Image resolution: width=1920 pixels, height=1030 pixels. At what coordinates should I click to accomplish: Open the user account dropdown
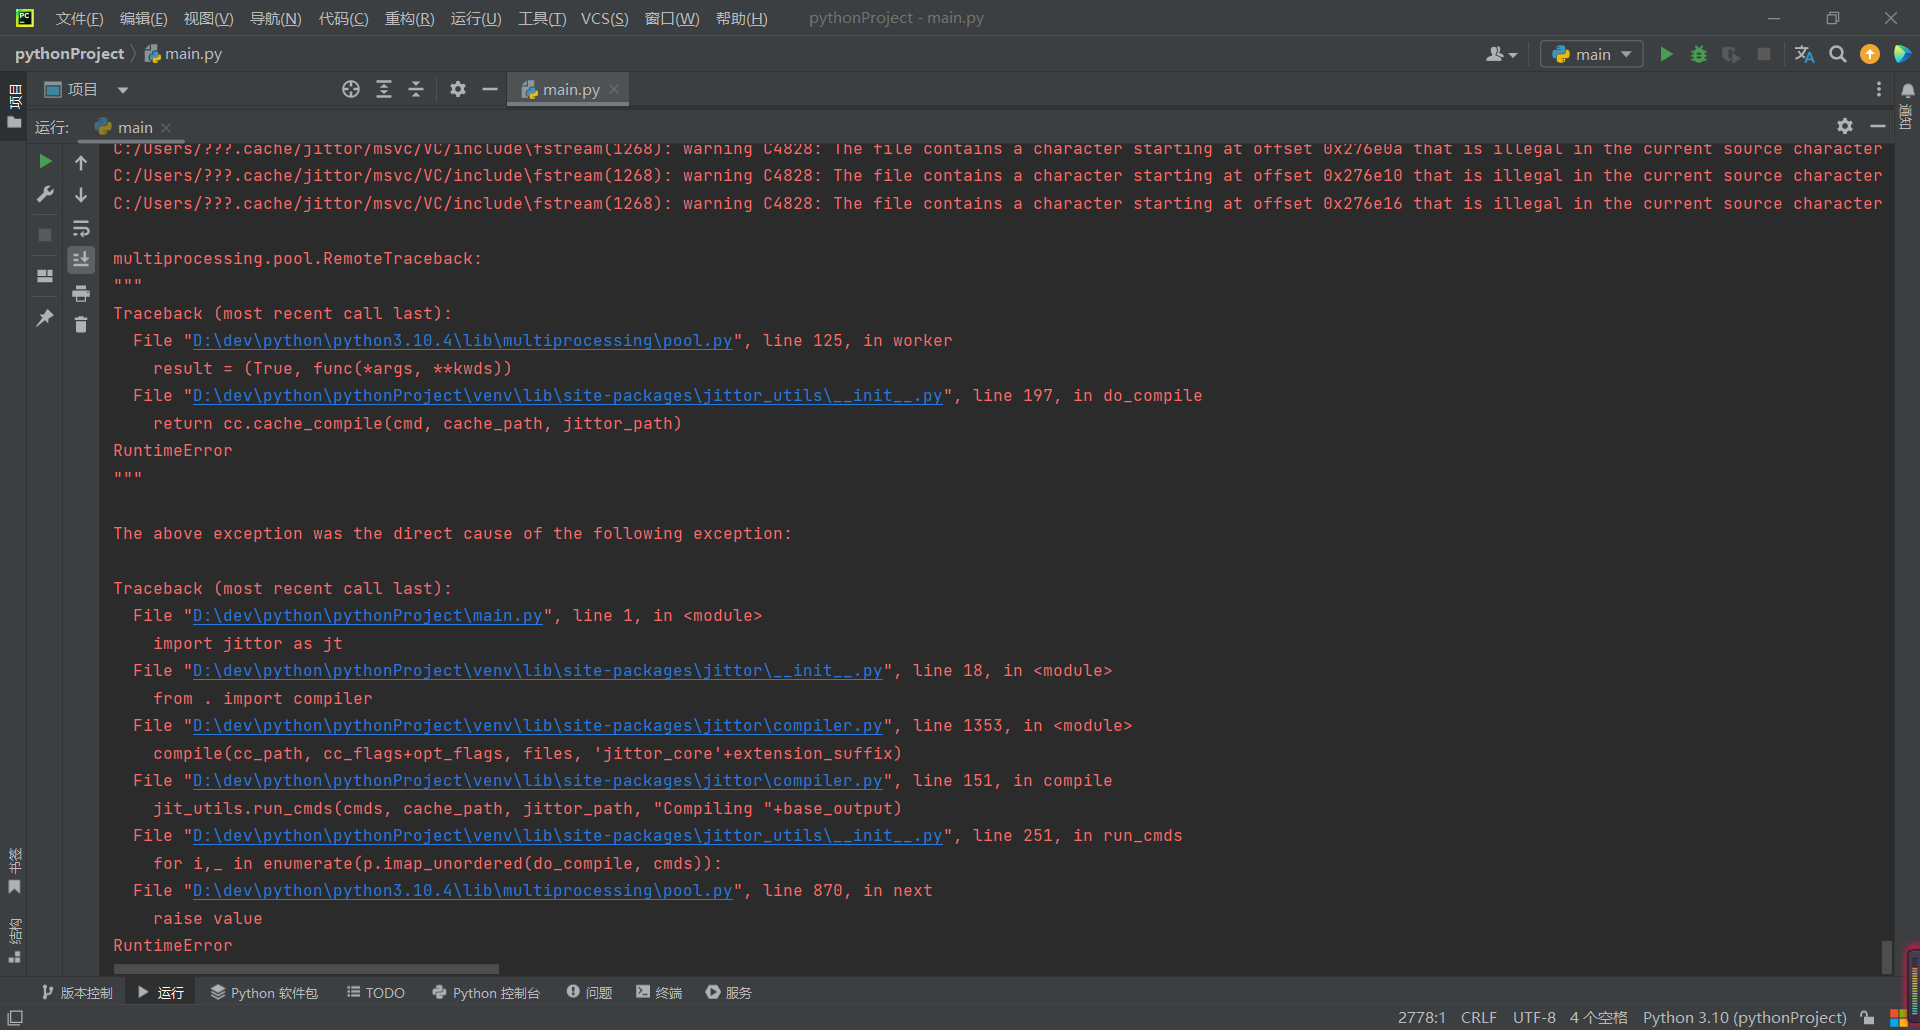pyautogui.click(x=1501, y=54)
